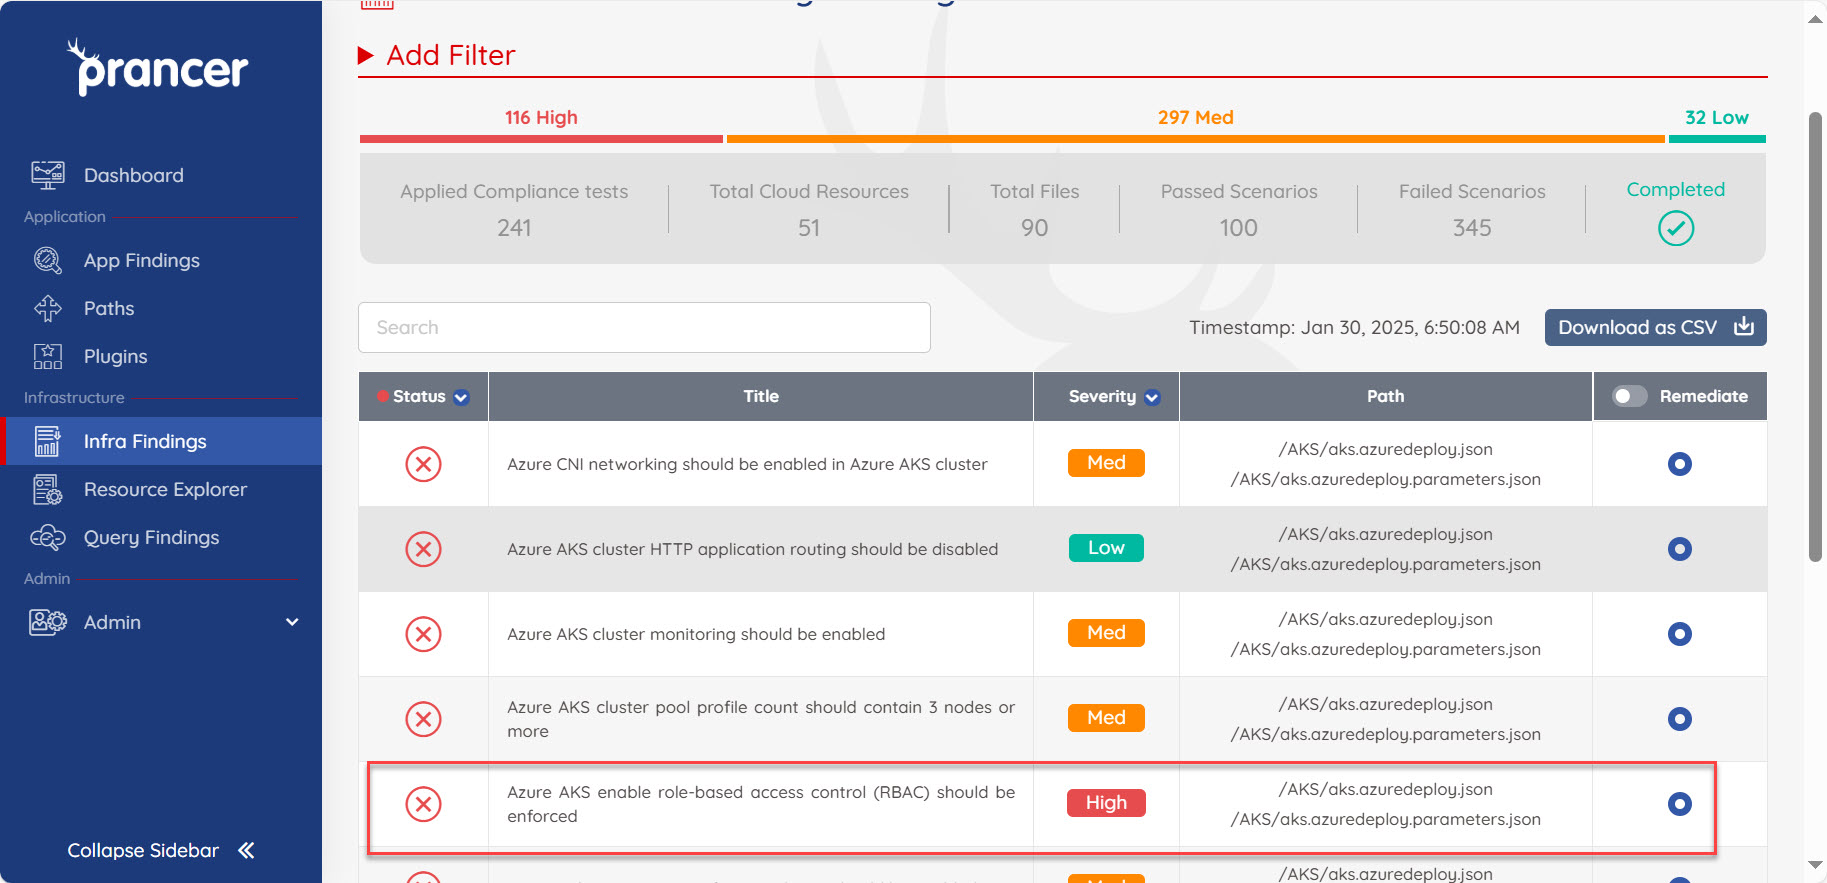Open Resource Explorer page
1827x883 pixels.
(x=165, y=489)
